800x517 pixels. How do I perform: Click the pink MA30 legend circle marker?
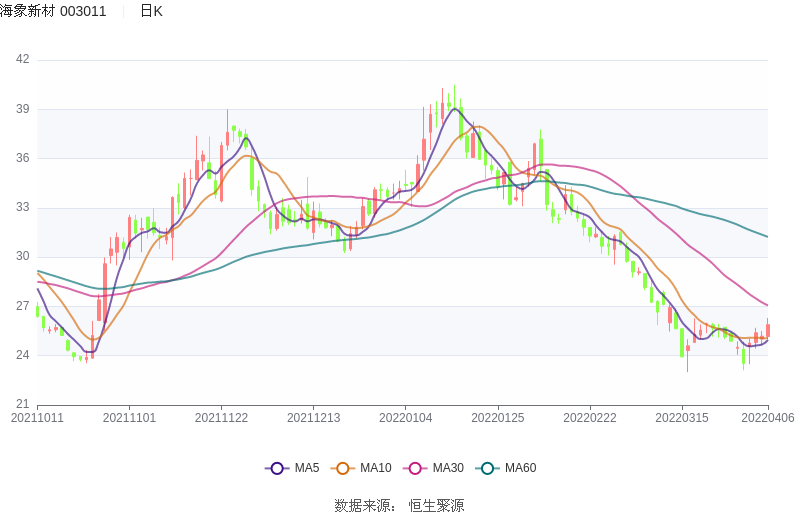click(x=415, y=468)
